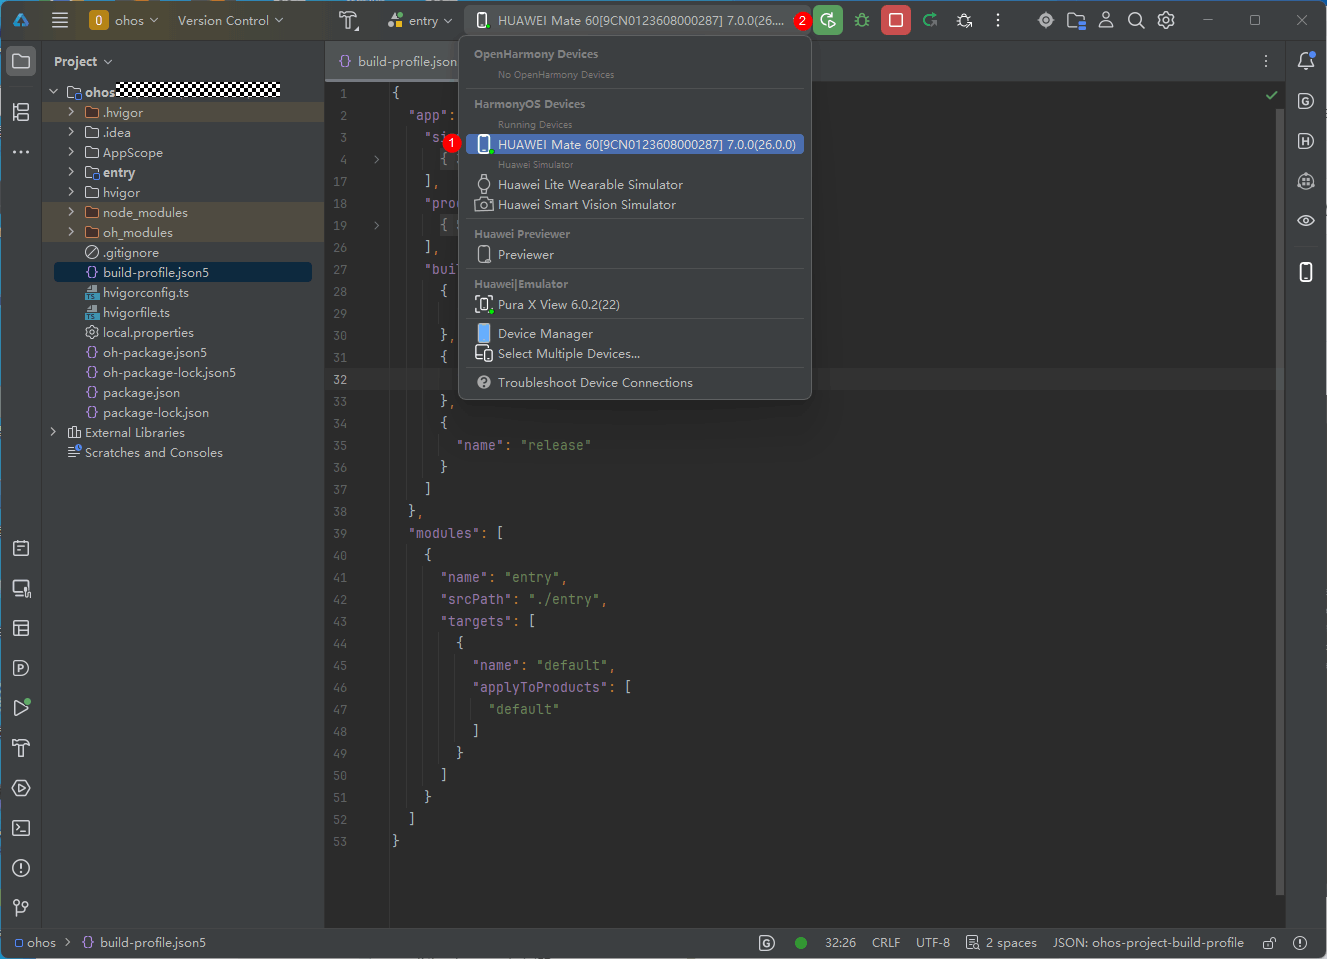Start debugging with the bug icon
Image resolution: width=1327 pixels, height=959 pixels.
[862, 20]
